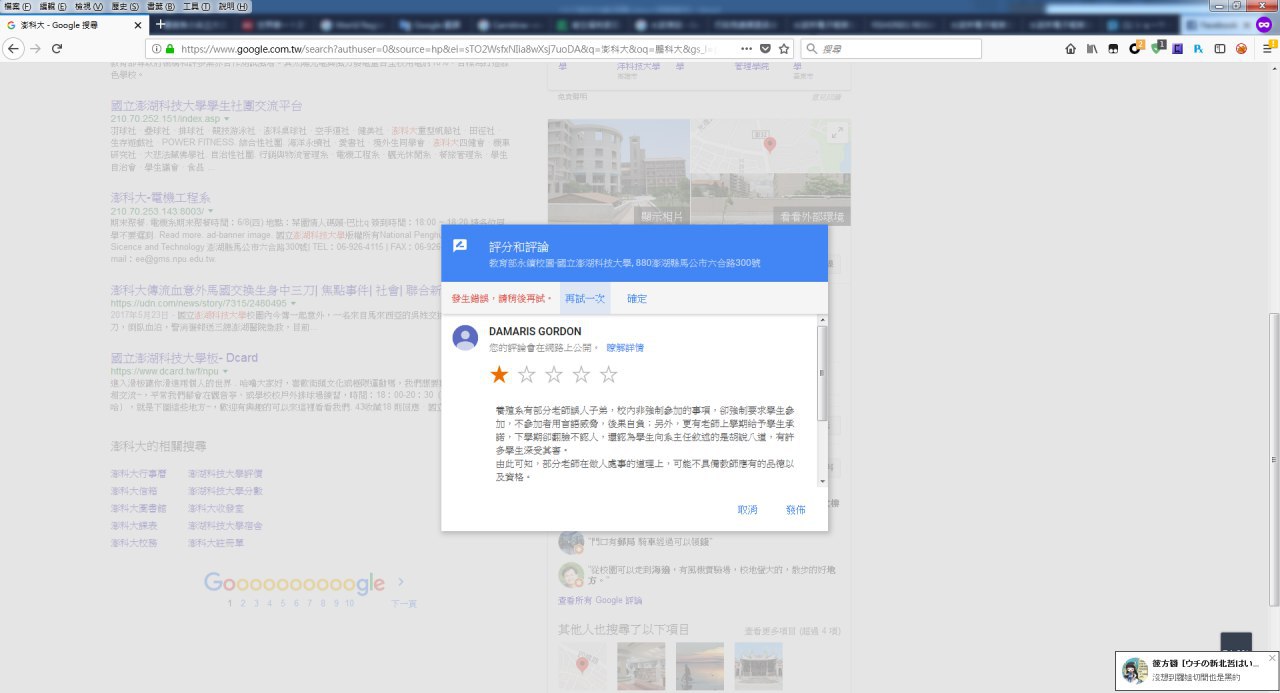Set rating to the second star
This screenshot has height=693, width=1280.
click(527, 375)
